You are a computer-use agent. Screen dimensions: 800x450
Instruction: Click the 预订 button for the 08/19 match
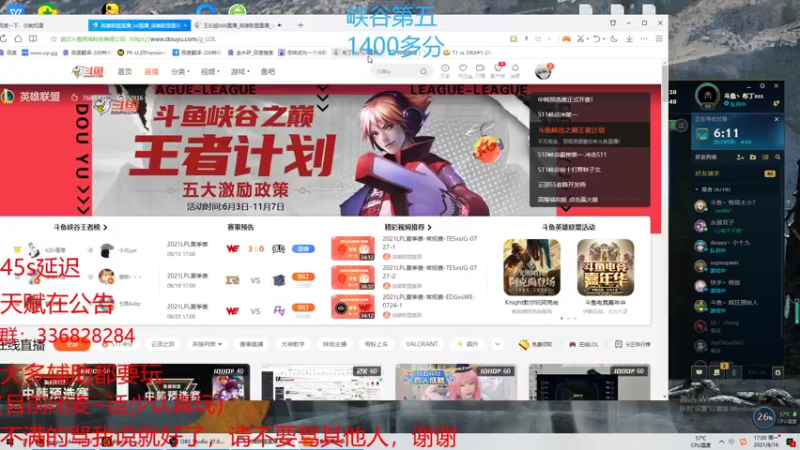(x=303, y=277)
